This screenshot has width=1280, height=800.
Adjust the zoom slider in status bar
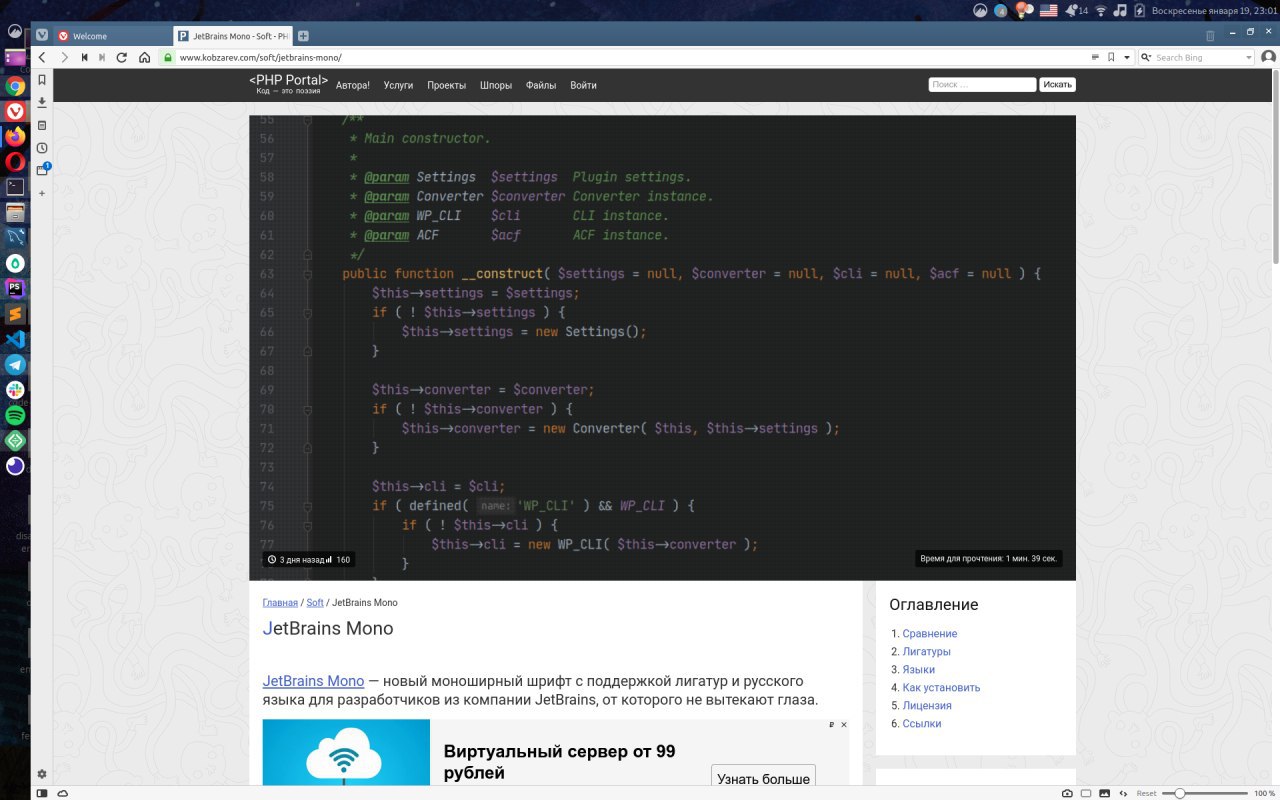coord(1203,793)
